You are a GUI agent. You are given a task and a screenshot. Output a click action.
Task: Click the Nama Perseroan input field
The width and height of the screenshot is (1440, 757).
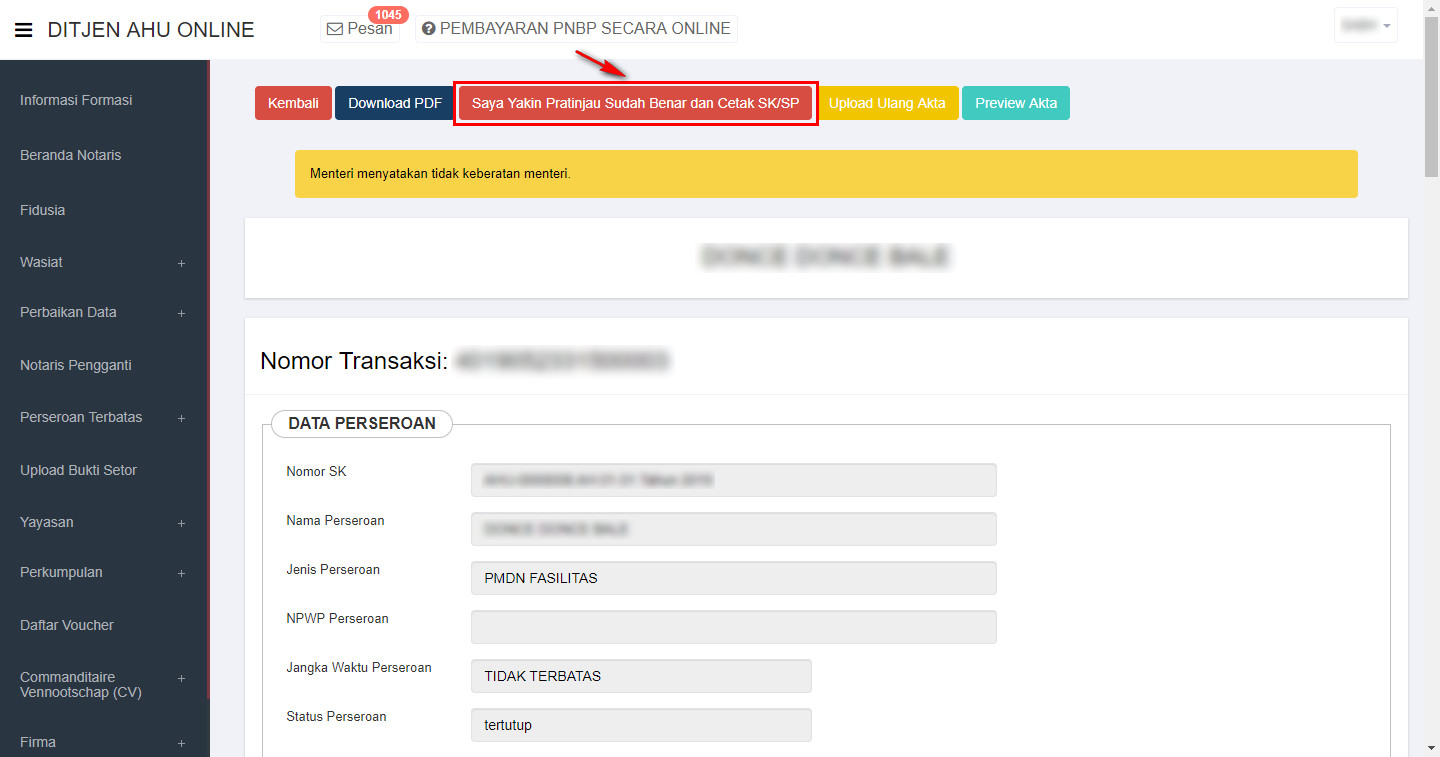coord(733,529)
